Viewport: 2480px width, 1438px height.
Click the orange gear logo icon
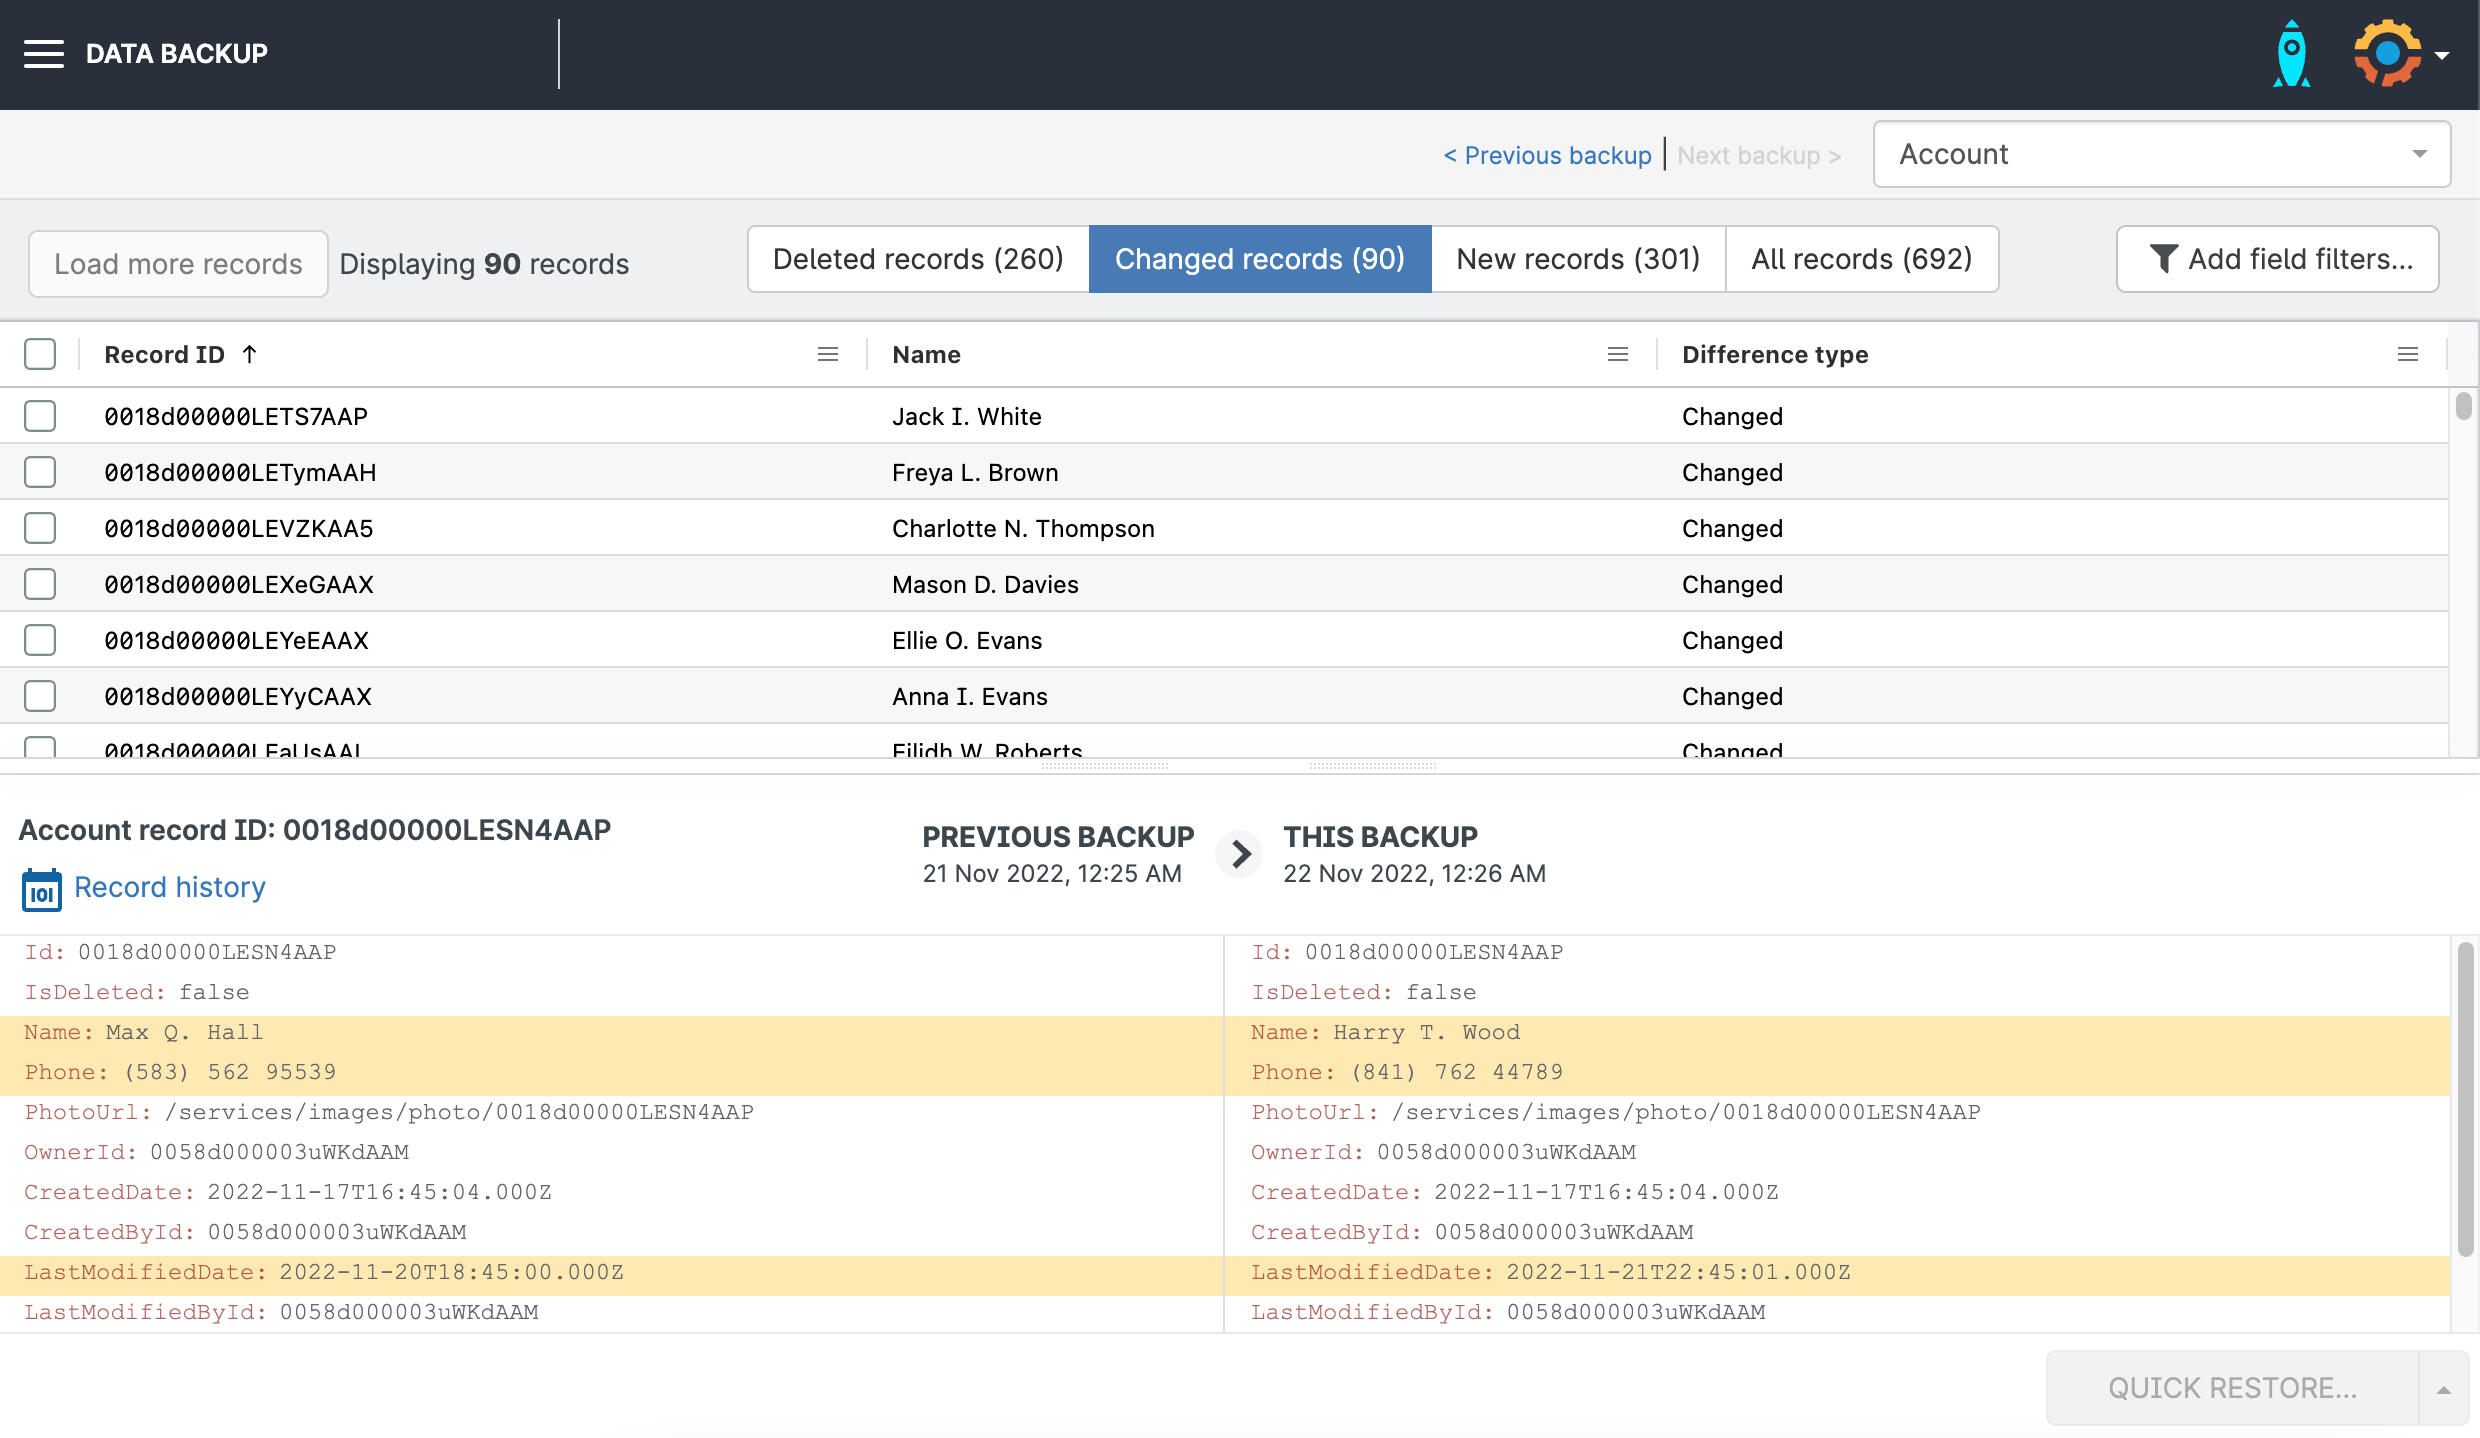[2387, 54]
